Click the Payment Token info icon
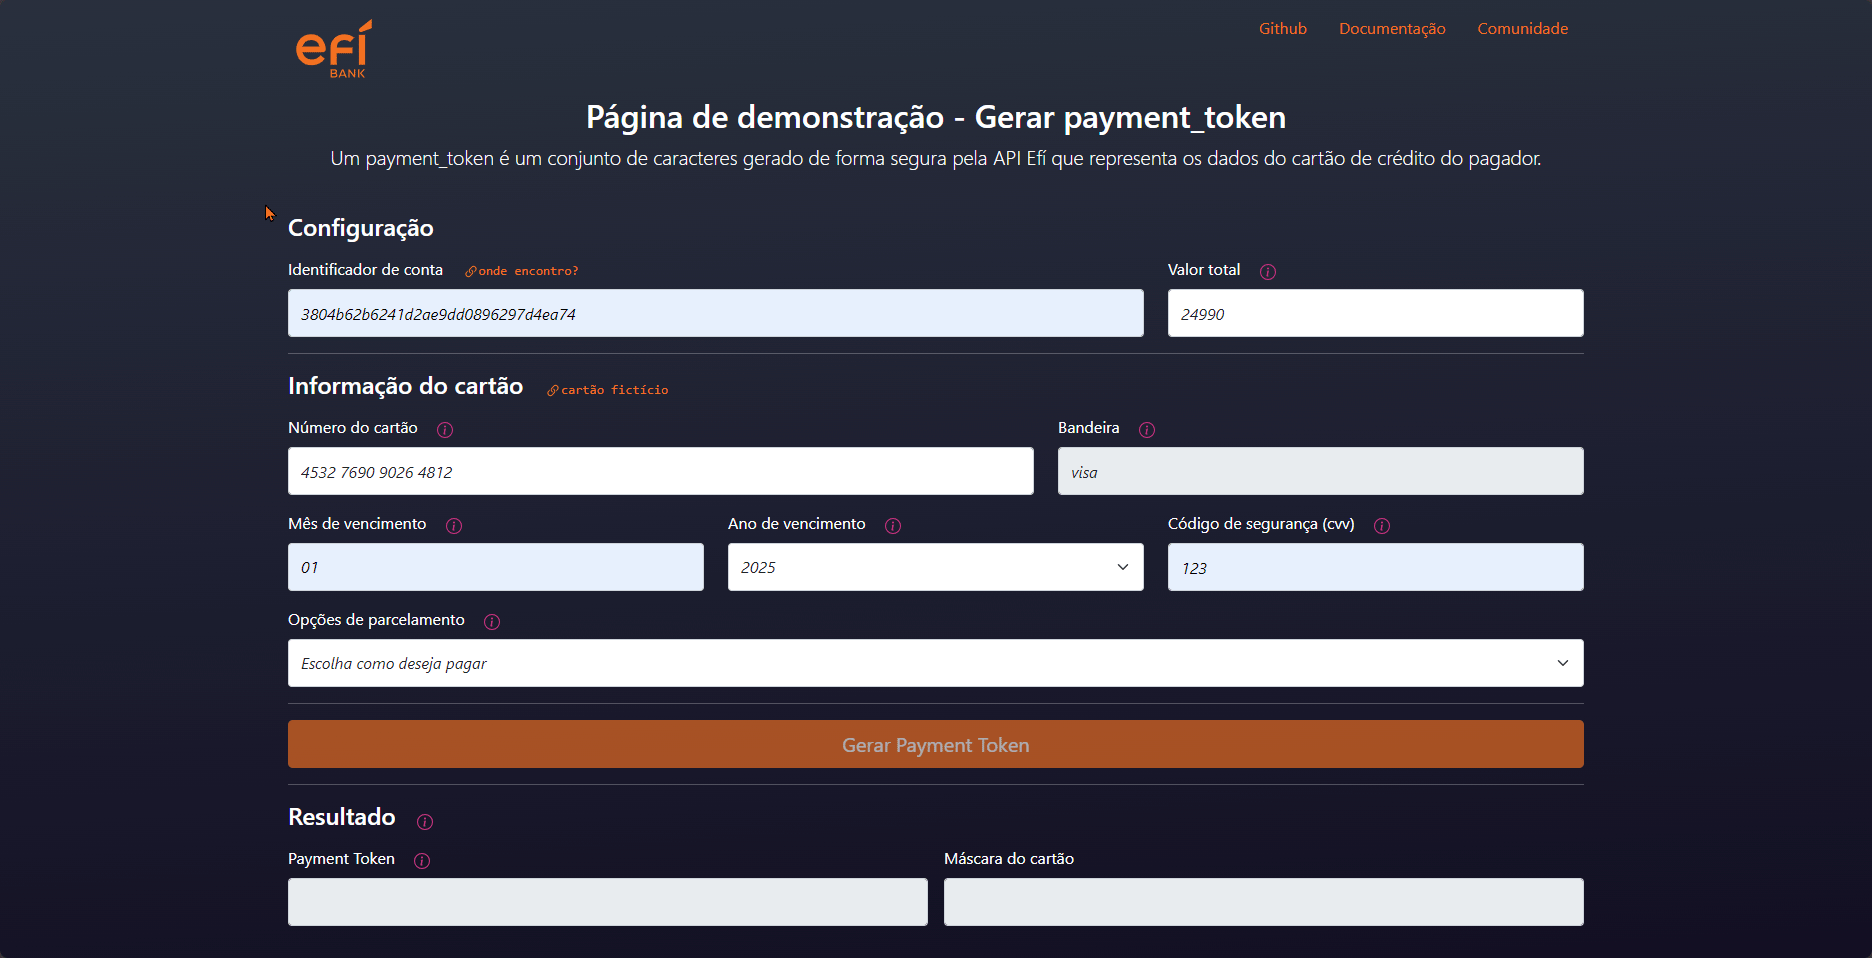This screenshot has width=1872, height=958. [422, 861]
